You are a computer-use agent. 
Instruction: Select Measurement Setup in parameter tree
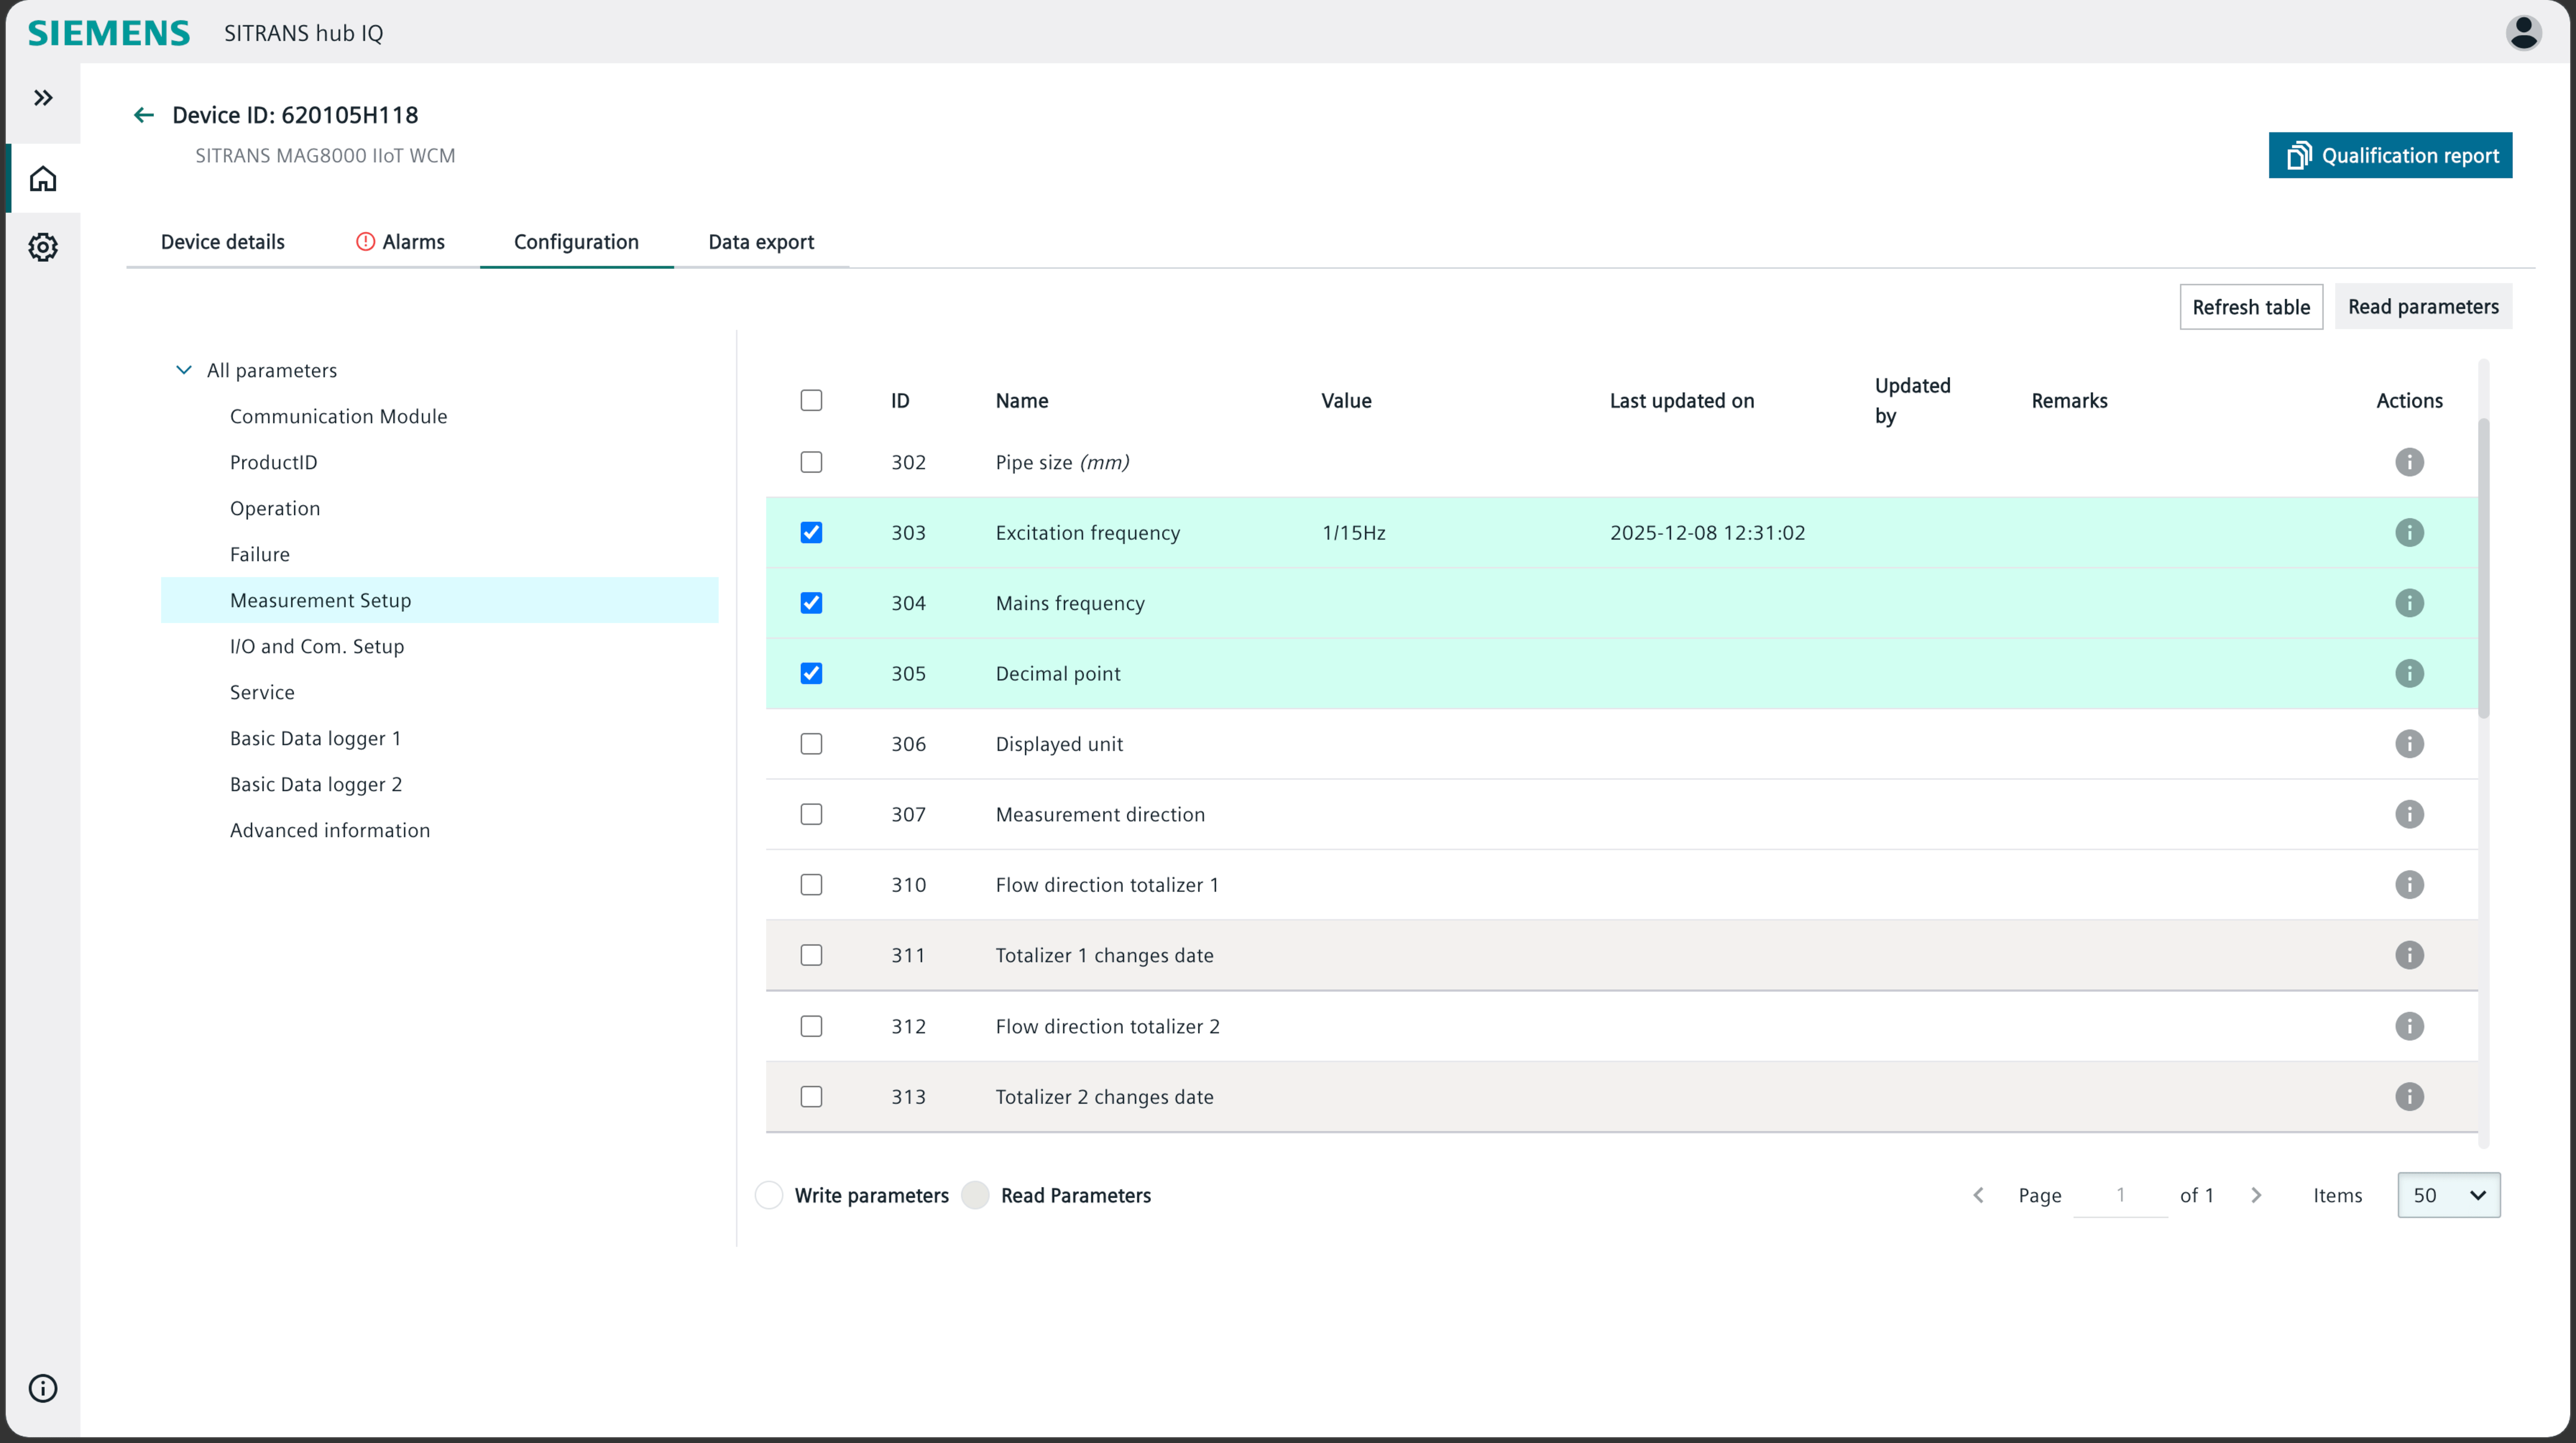click(x=439, y=600)
